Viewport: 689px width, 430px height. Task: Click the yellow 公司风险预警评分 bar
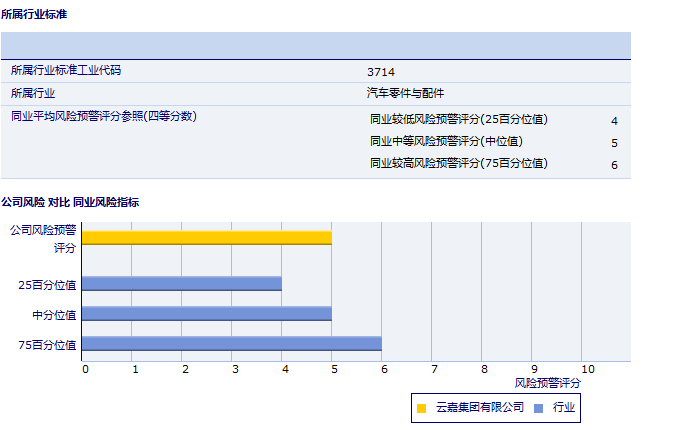pos(206,237)
